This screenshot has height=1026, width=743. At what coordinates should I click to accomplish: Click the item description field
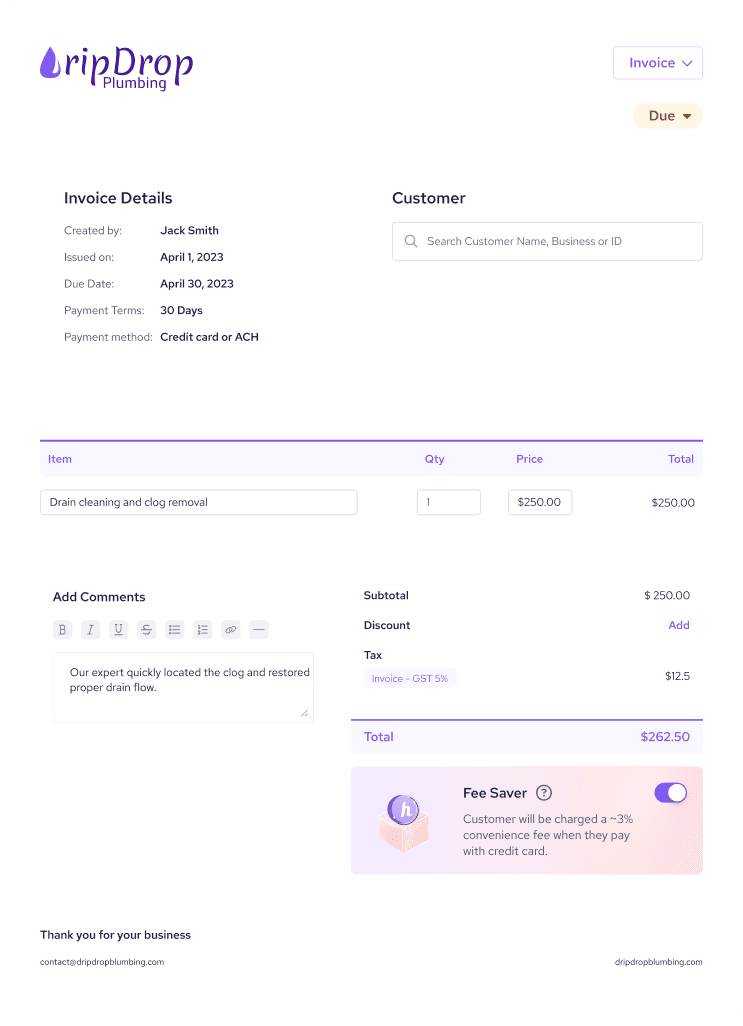pyautogui.click(x=198, y=502)
